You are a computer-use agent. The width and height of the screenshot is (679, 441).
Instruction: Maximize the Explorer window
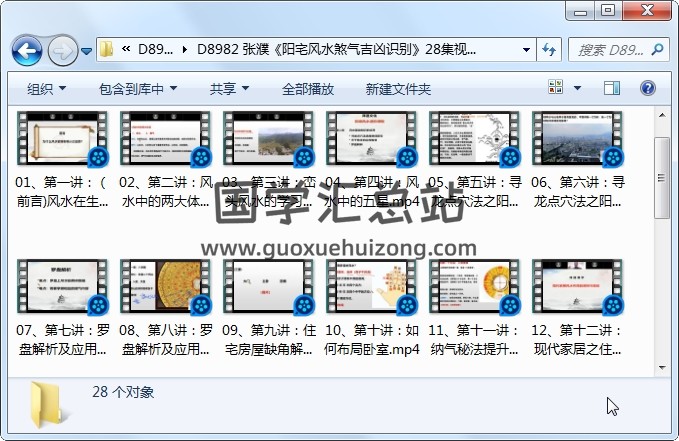tap(608, 11)
